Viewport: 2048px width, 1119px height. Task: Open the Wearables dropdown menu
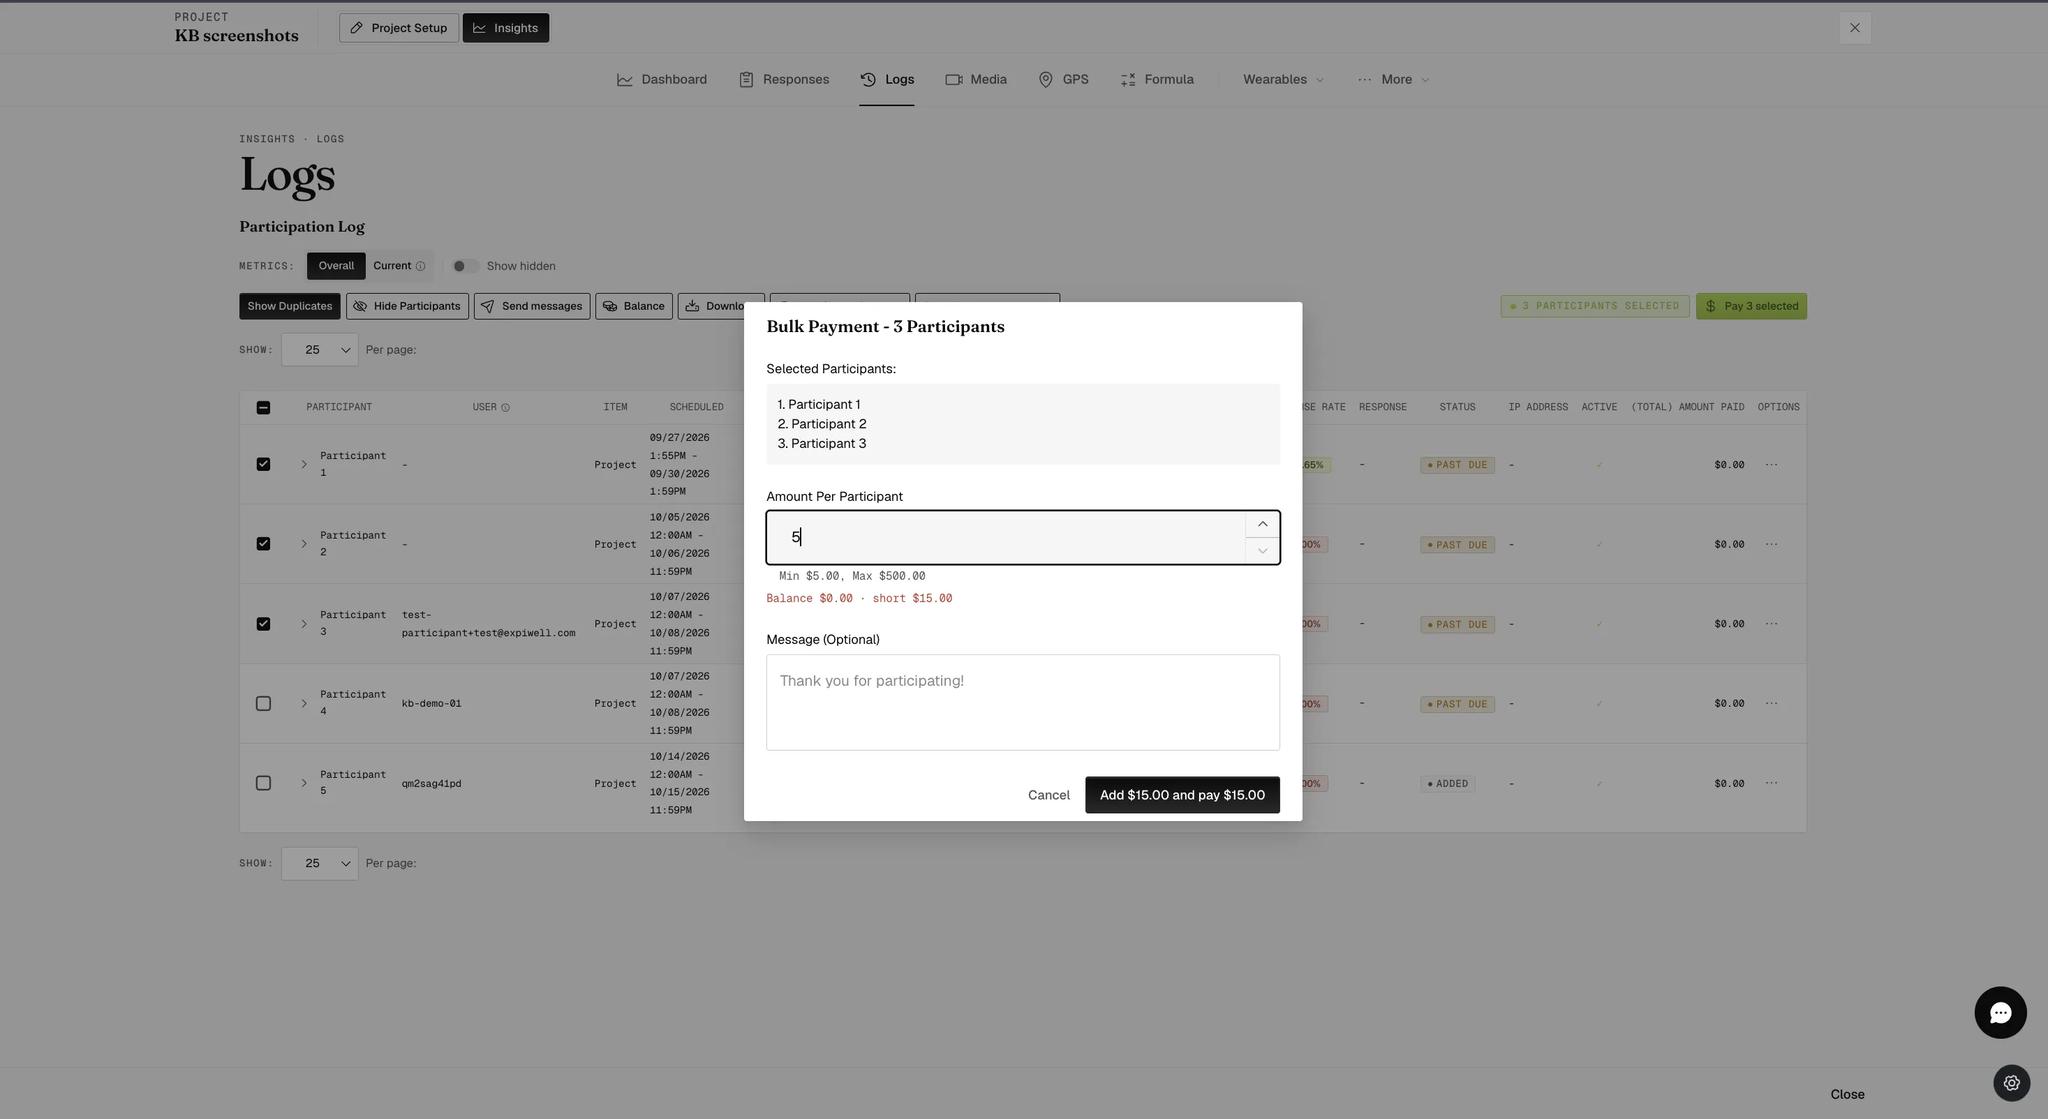(x=1283, y=80)
